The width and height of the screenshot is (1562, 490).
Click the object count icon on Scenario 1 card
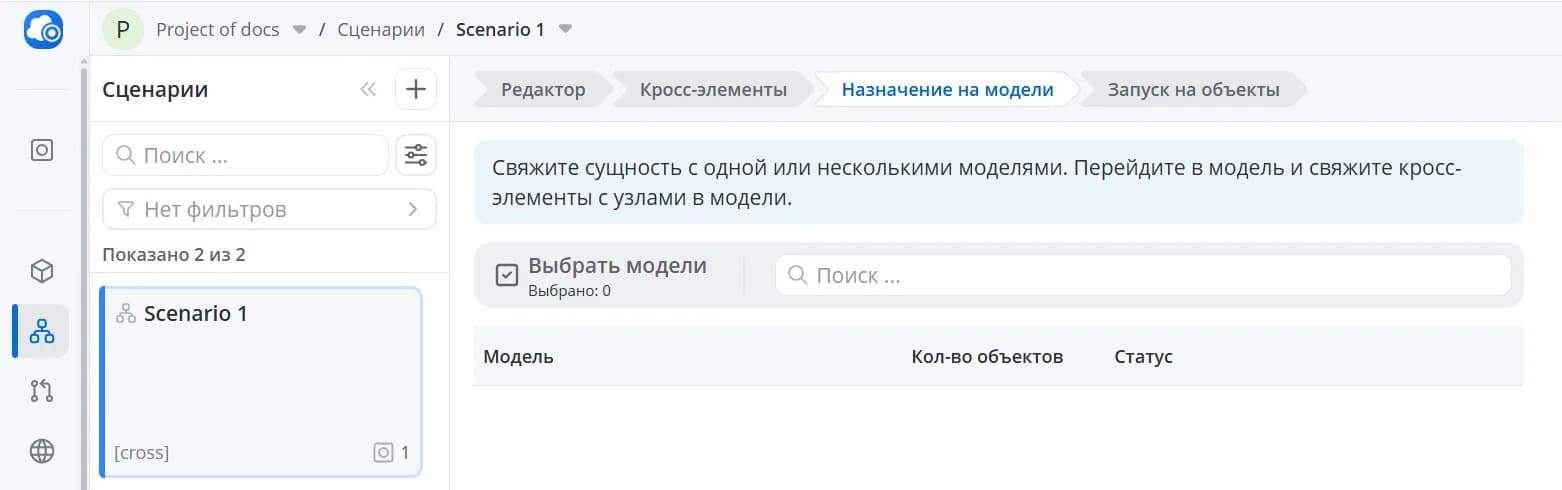(383, 453)
